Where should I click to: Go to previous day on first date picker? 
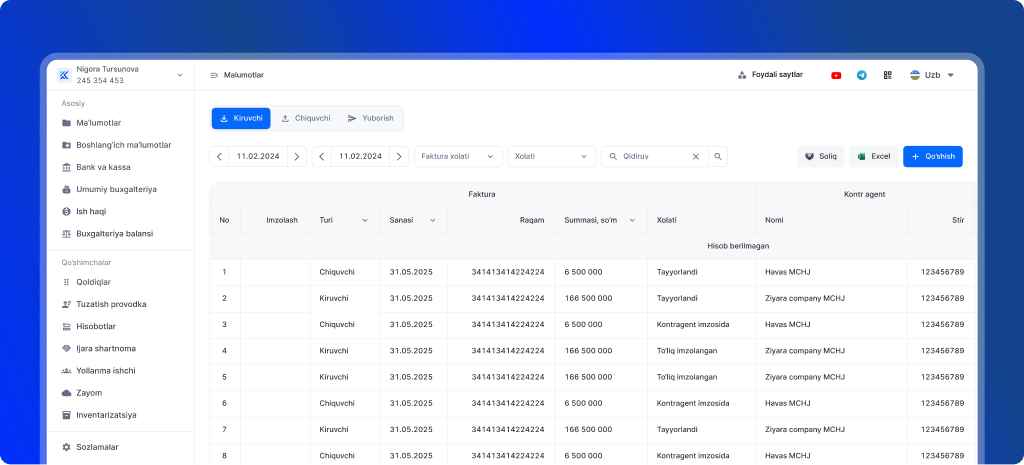(x=219, y=157)
